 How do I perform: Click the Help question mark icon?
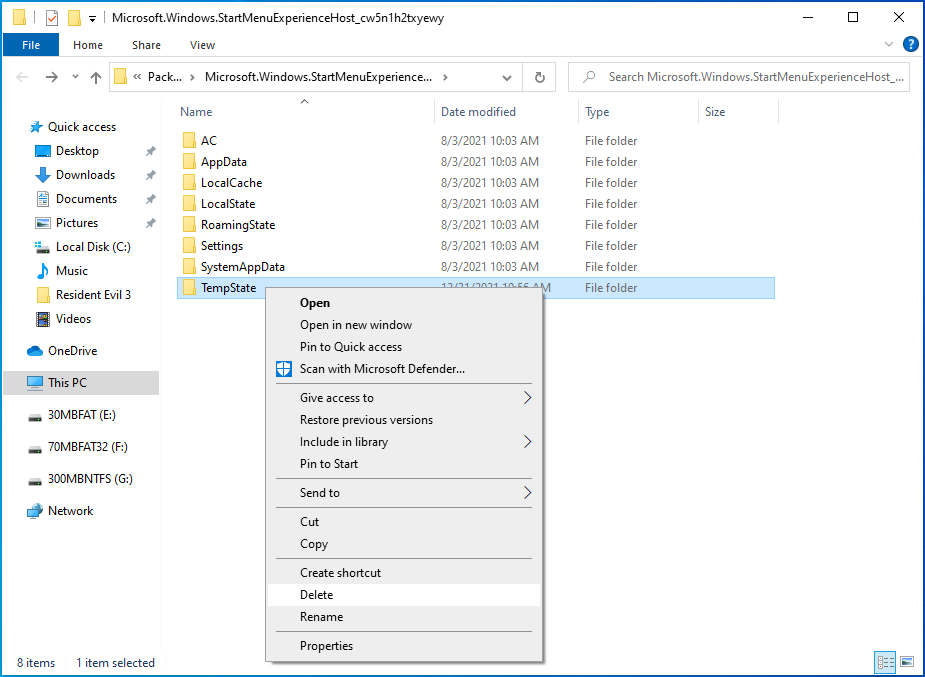coord(910,45)
